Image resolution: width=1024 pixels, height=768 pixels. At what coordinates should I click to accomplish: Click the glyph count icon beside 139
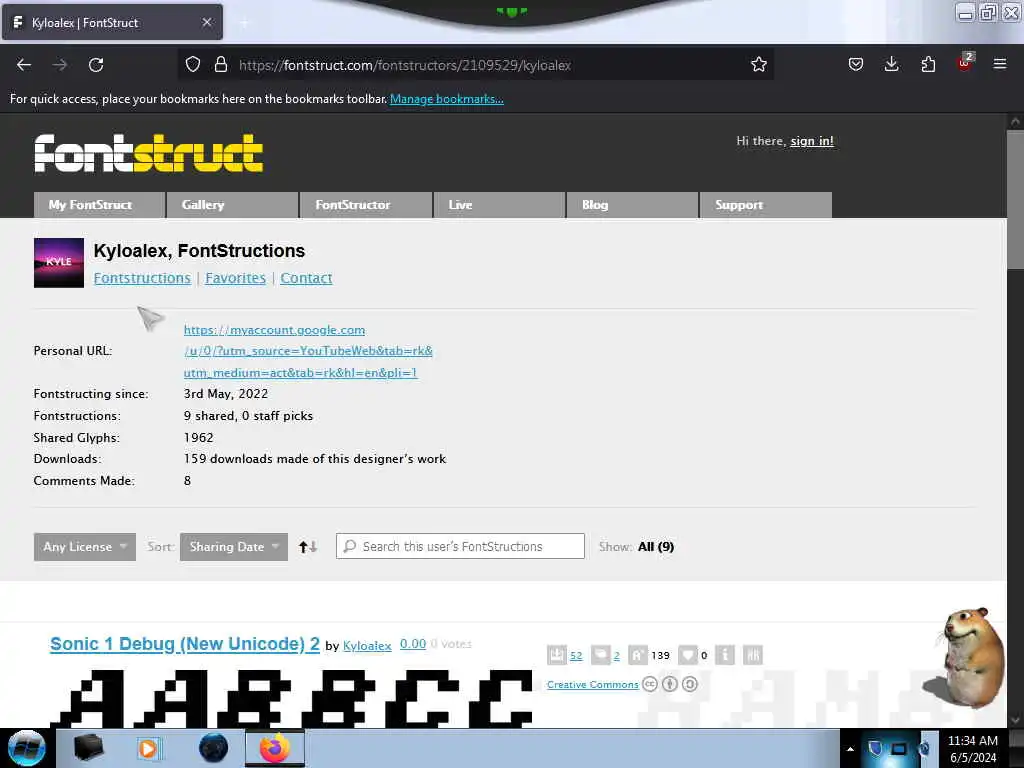coord(637,654)
